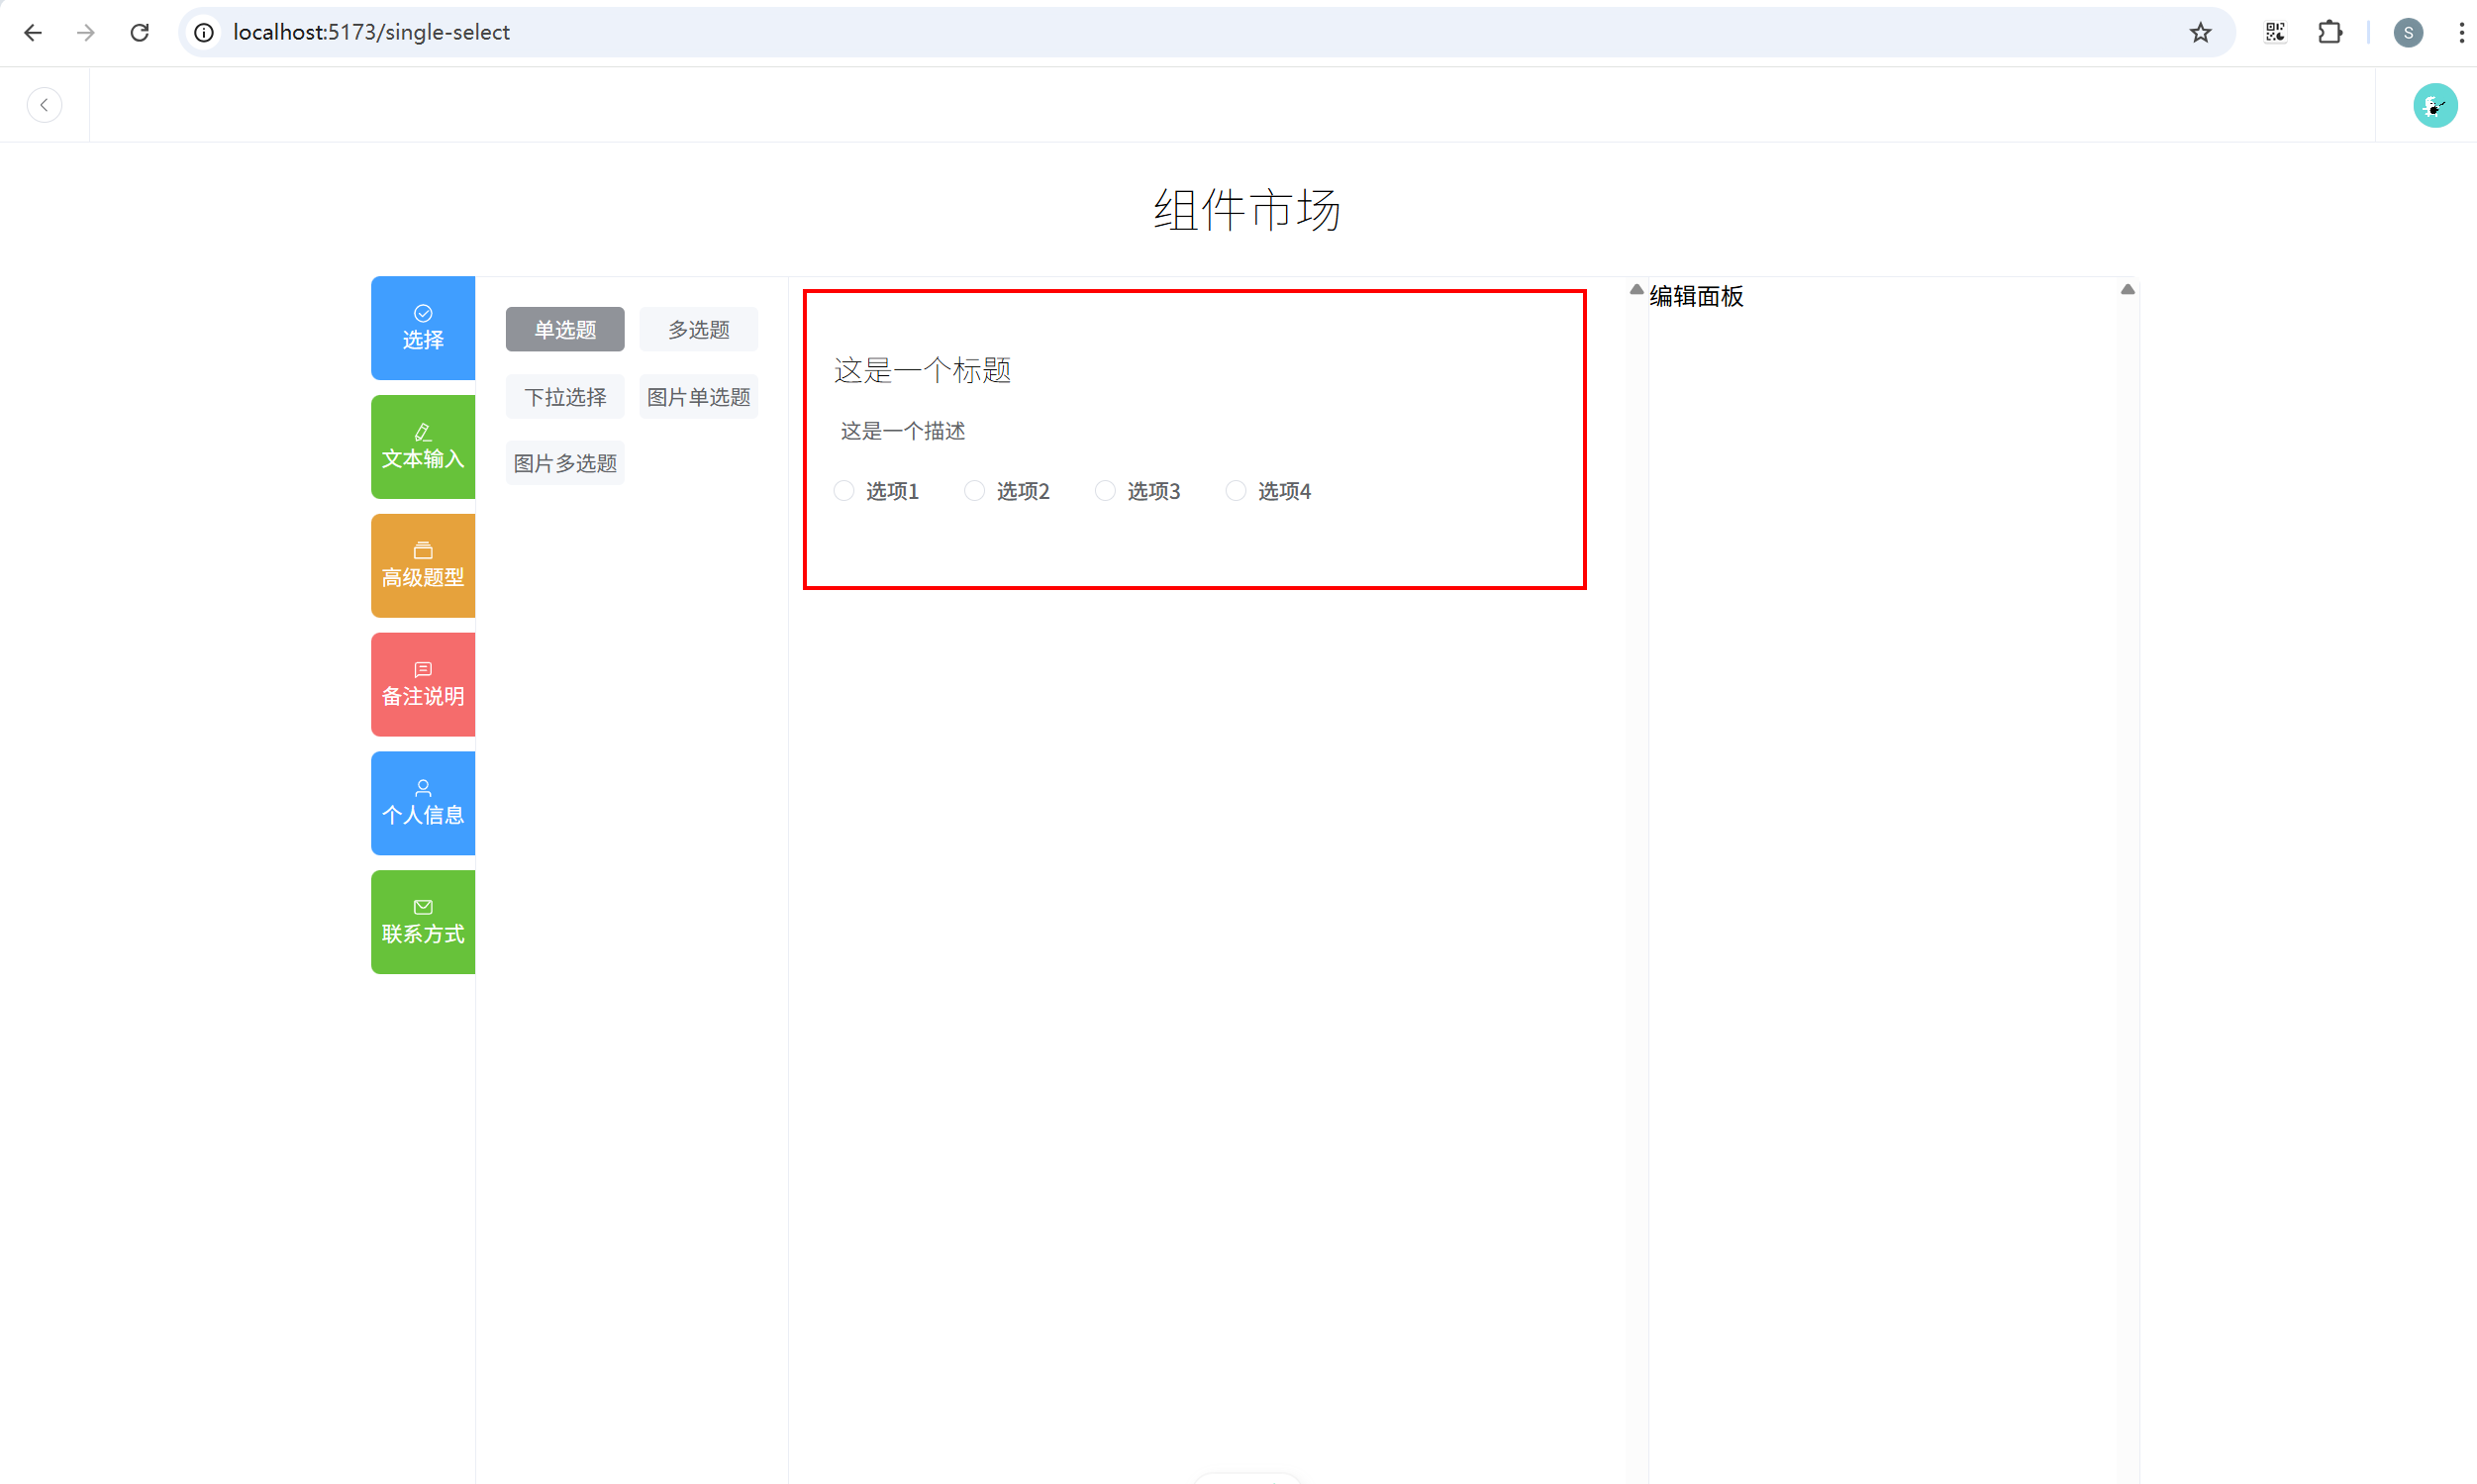Open the 个人信息 category

(423, 803)
